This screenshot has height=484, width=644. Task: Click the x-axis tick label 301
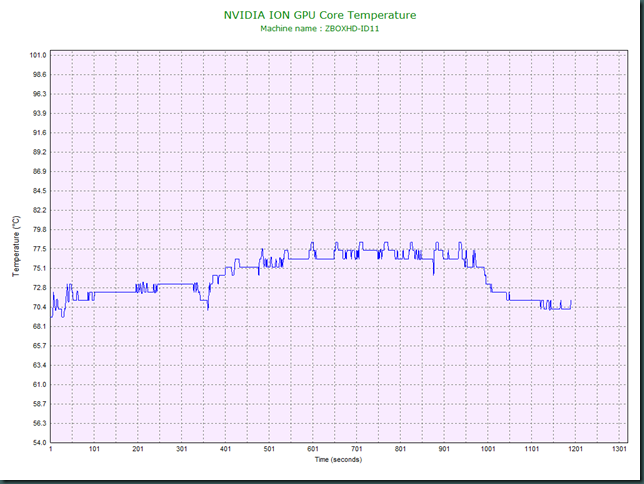[182, 449]
